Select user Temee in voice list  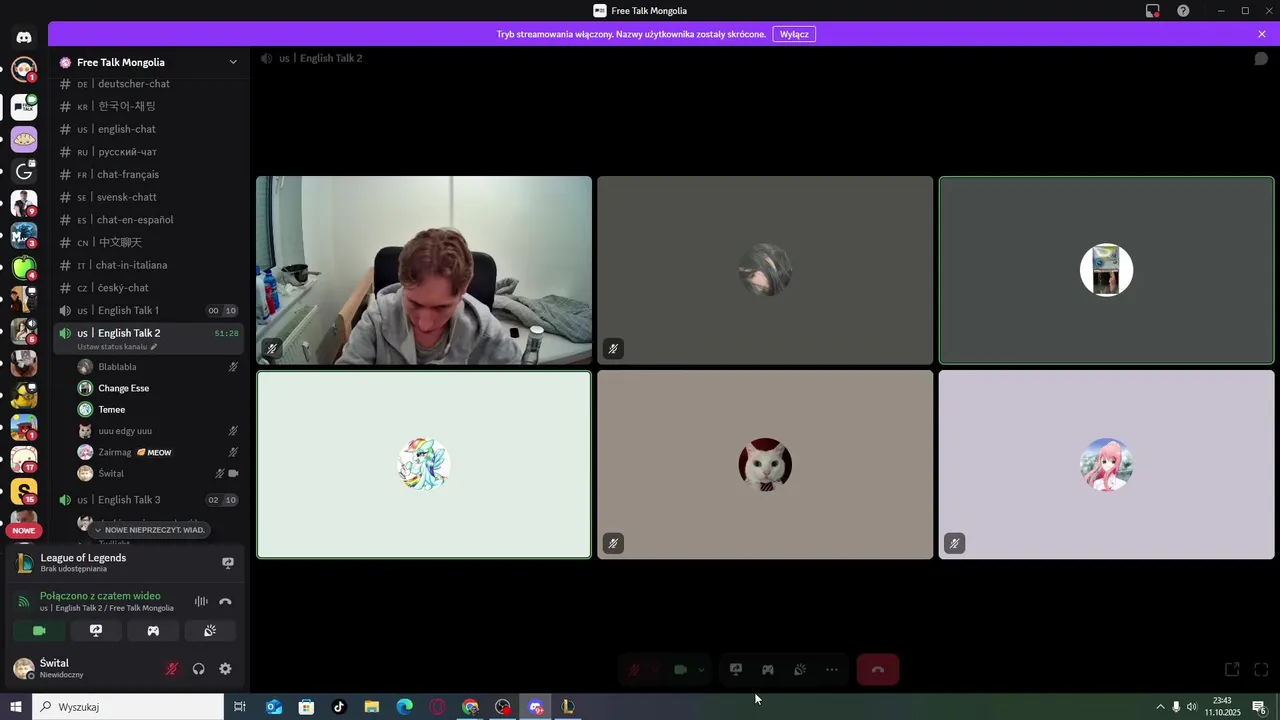(159, 409)
